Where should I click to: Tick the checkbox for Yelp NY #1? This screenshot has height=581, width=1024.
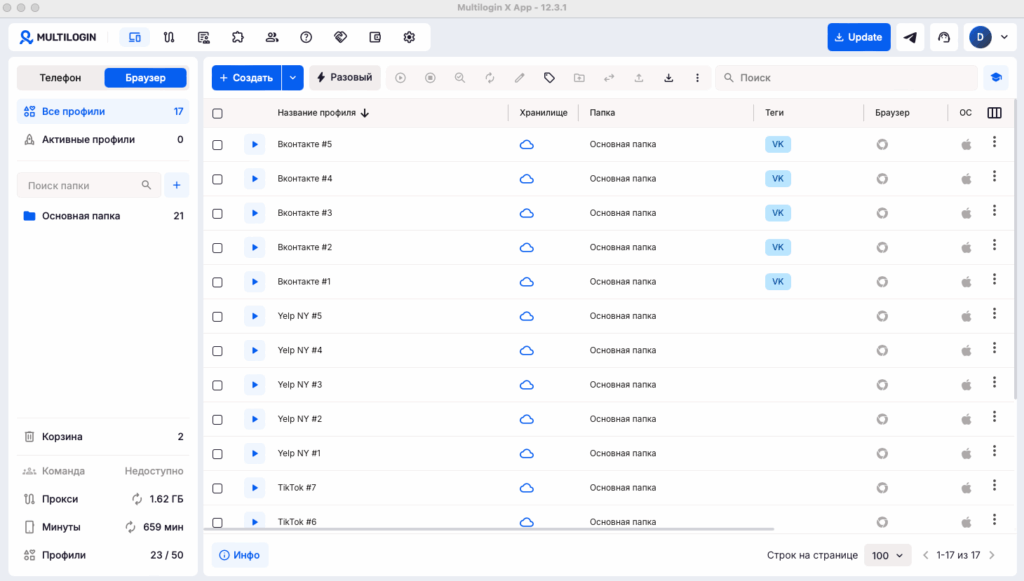pos(217,454)
